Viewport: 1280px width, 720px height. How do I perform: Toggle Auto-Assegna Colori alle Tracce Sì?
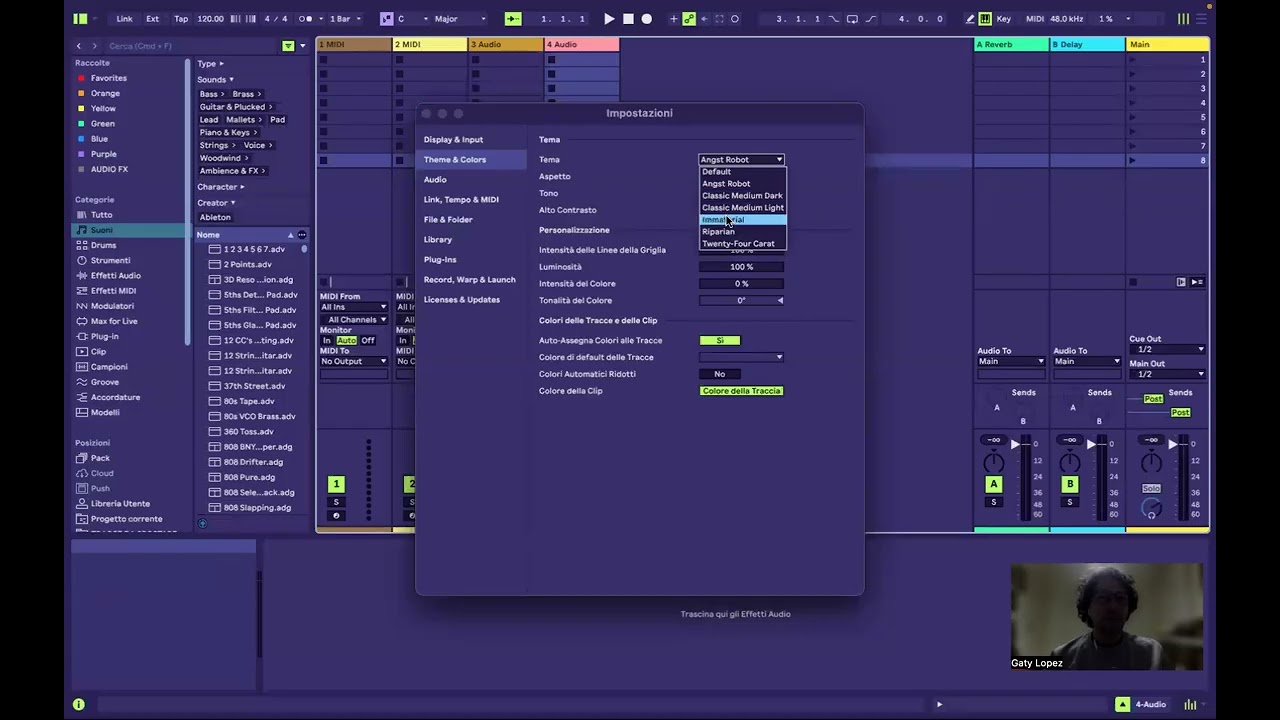(x=719, y=341)
